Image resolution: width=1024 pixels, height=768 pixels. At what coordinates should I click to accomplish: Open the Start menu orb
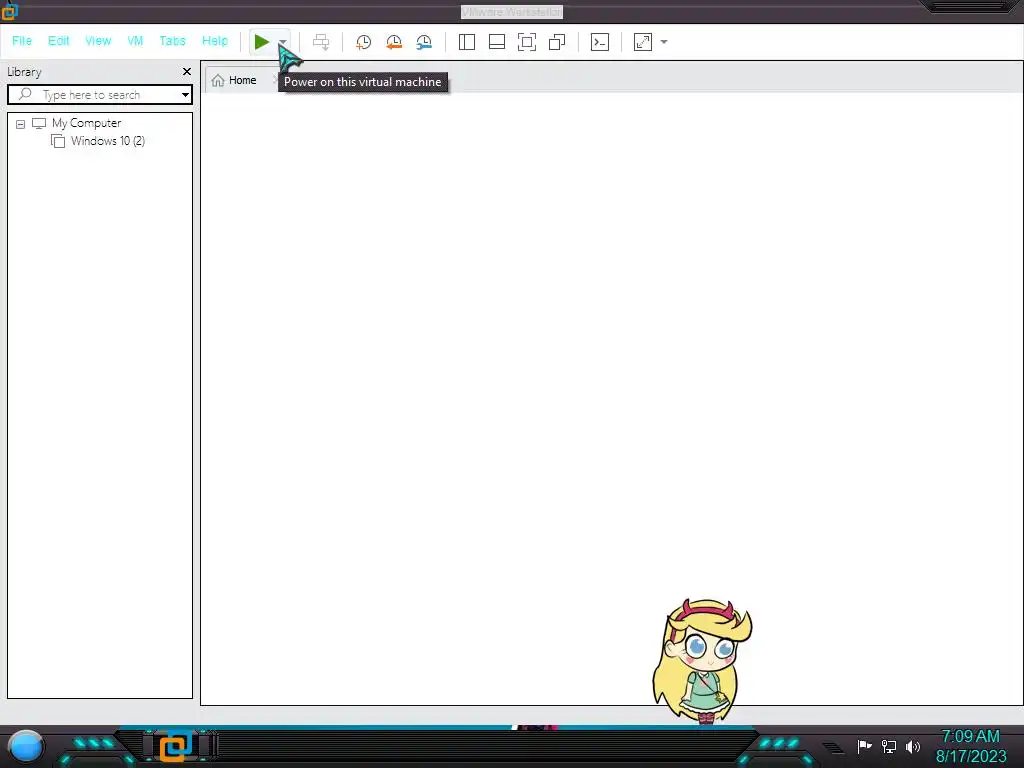[26, 746]
